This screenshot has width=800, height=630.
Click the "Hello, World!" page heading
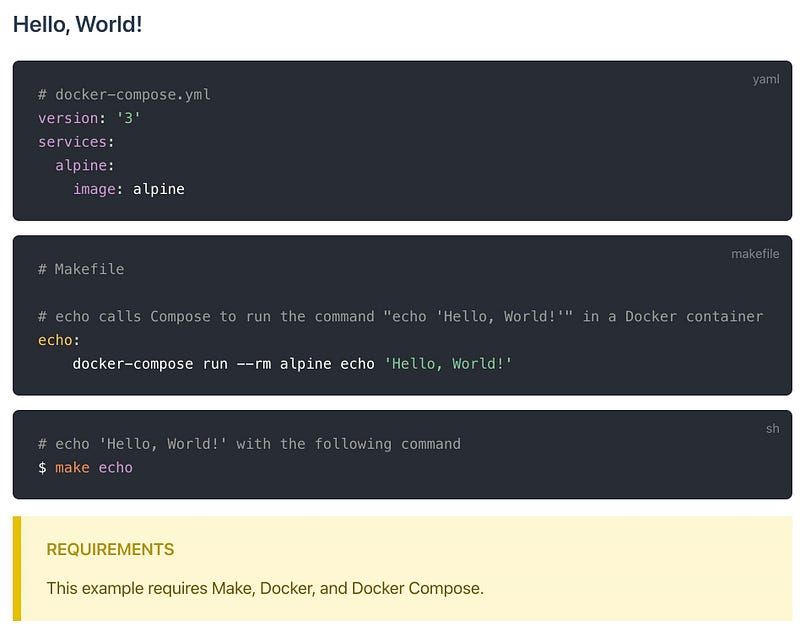tap(78, 24)
